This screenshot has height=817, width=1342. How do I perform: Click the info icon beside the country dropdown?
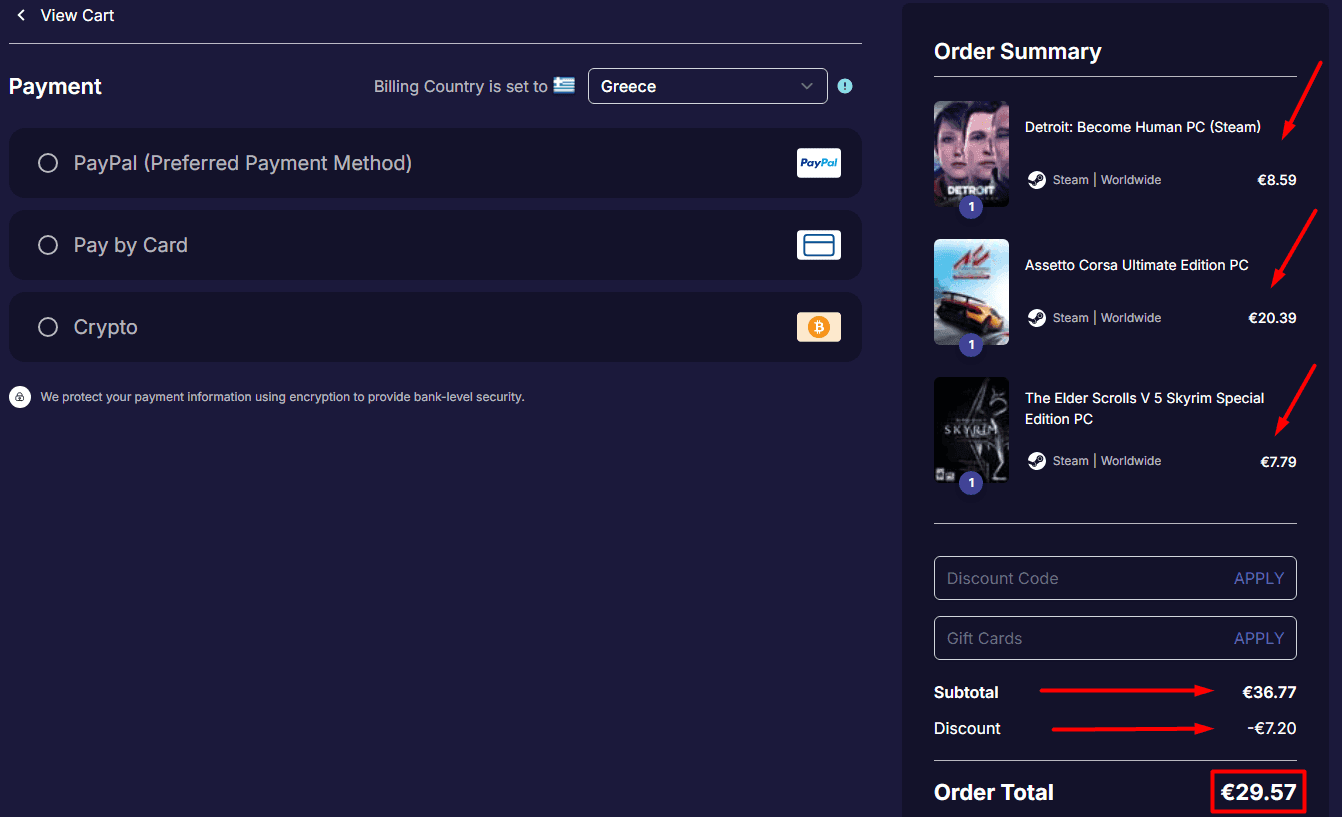845,86
